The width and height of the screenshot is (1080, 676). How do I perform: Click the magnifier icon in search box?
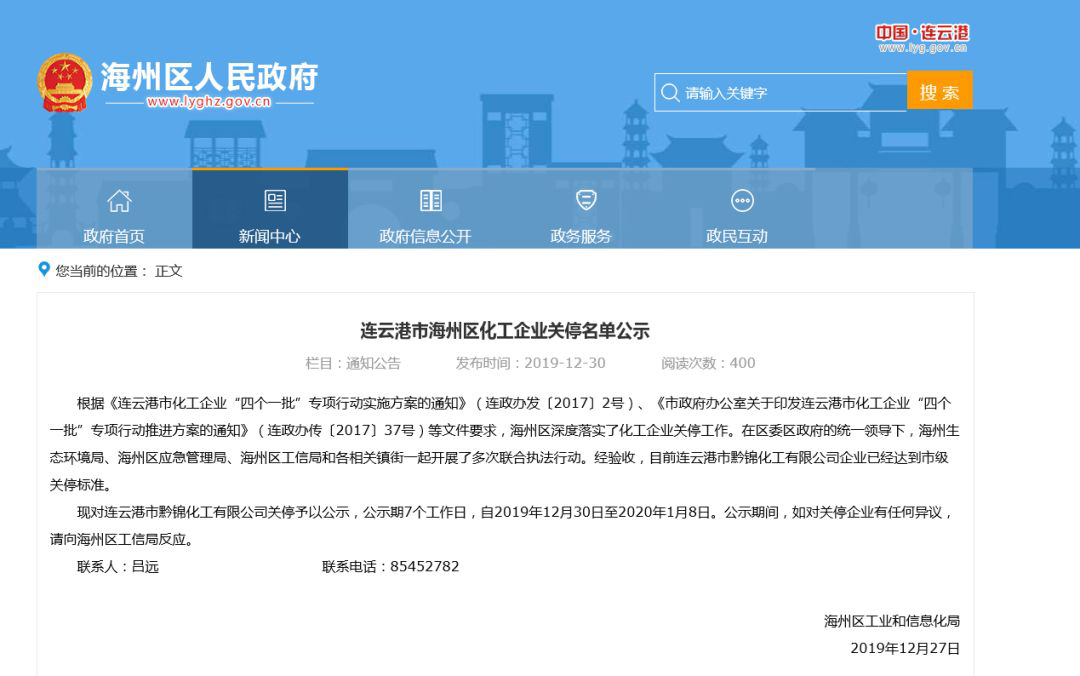(669, 92)
